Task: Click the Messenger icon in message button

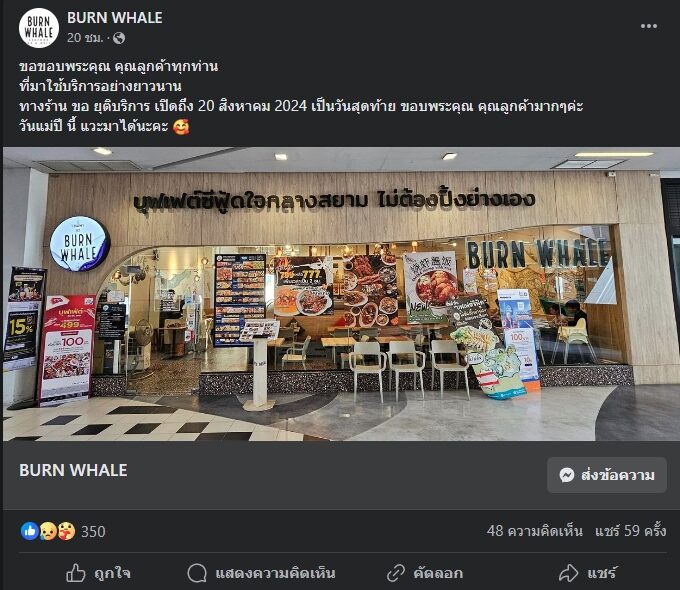Action: tap(567, 475)
